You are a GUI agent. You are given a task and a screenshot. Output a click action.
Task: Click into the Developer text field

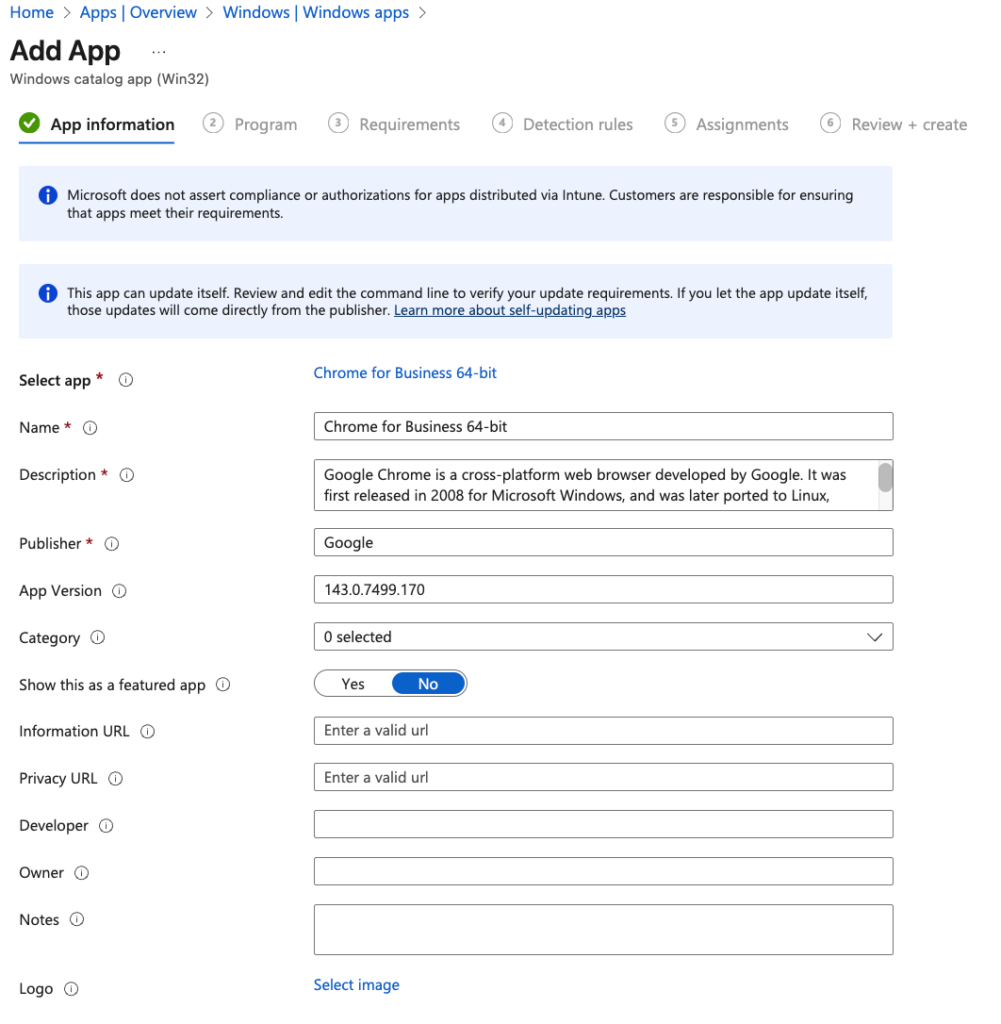[602, 825]
